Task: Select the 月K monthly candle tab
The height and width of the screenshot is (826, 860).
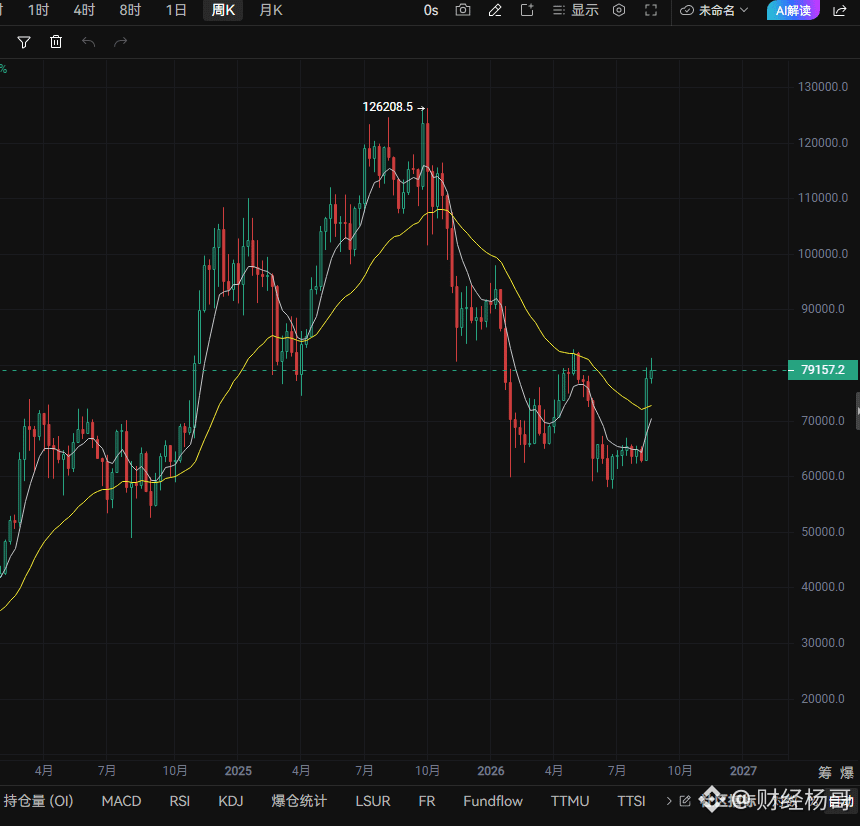Action: click(271, 10)
